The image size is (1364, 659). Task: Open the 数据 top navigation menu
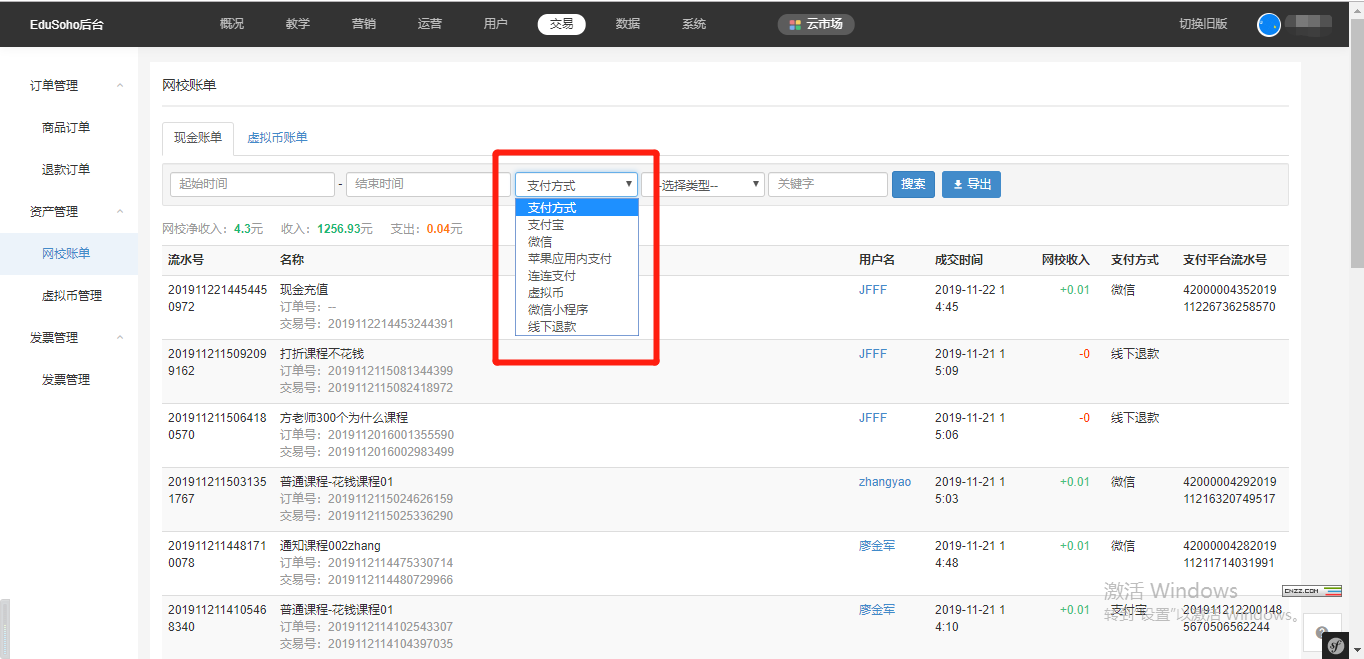[x=627, y=24]
